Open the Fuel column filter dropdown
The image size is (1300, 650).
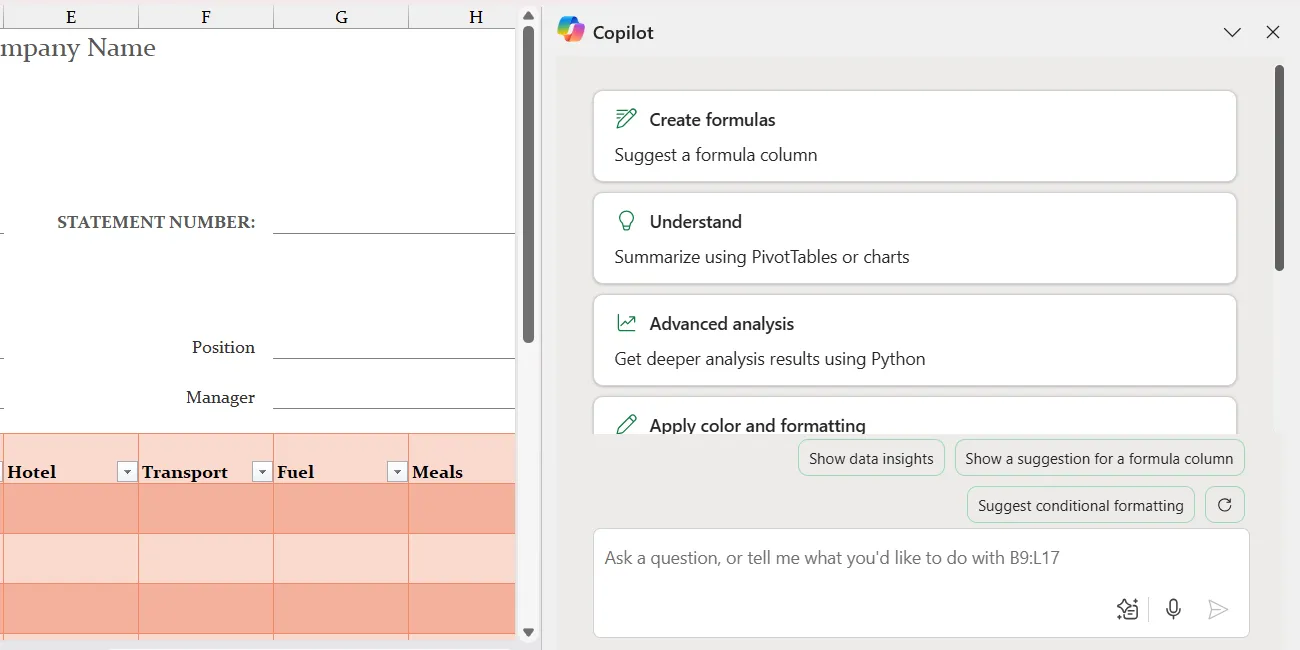397,470
